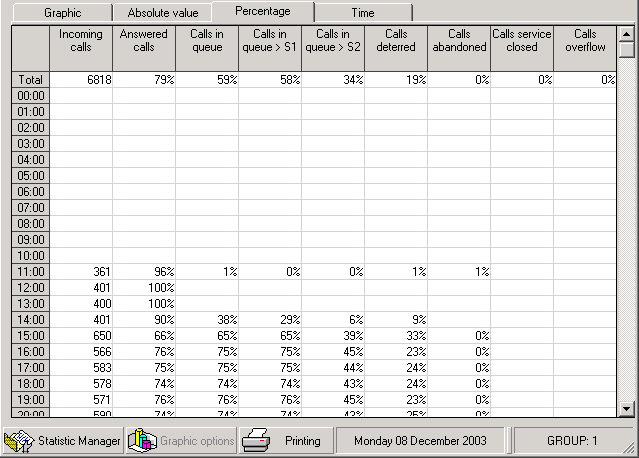Click the 11:00 answered calls 96% cell
639x458 pixels.
(144, 271)
